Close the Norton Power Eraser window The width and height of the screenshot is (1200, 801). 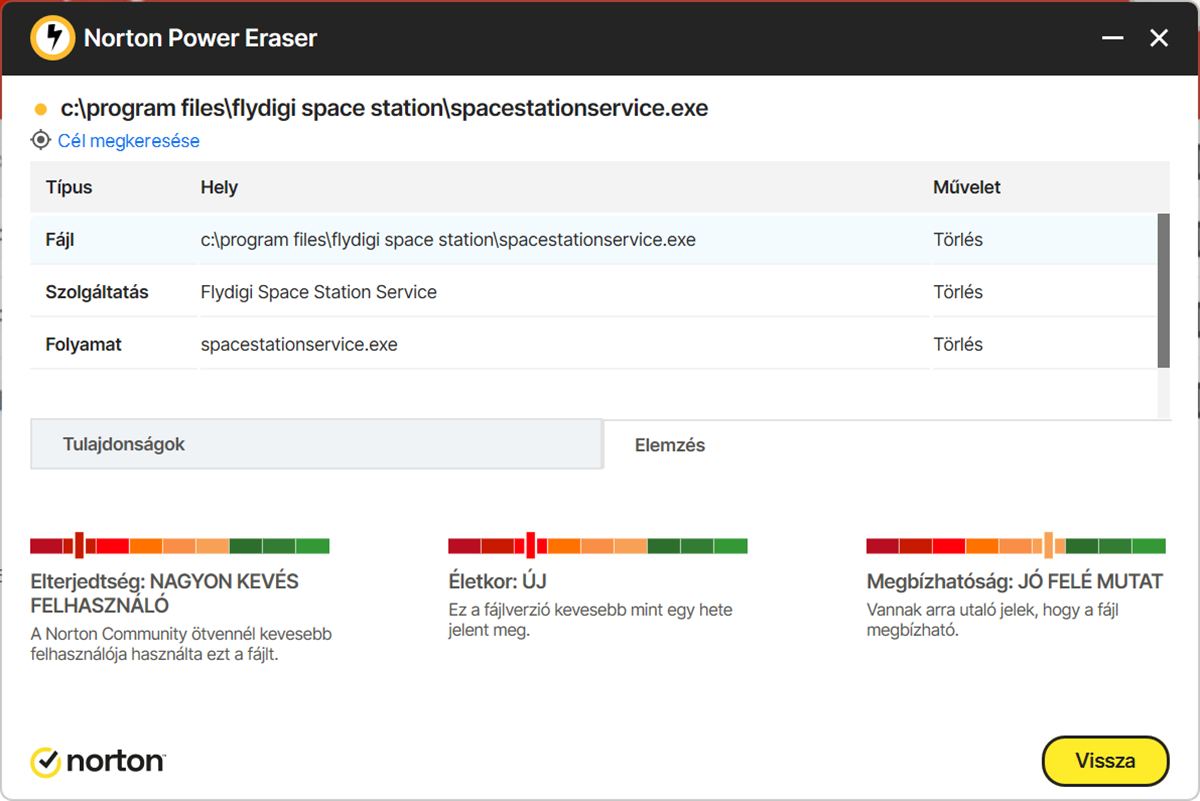click(x=1159, y=39)
